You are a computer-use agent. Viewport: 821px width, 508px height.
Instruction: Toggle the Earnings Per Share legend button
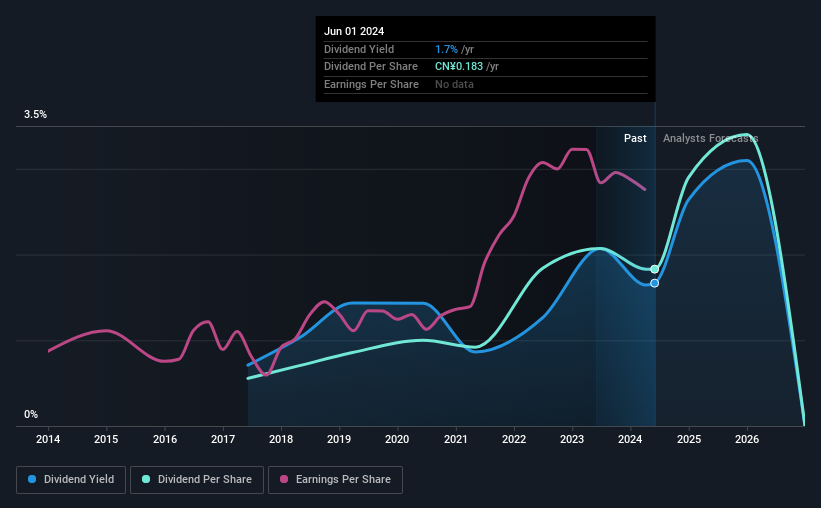click(x=336, y=480)
